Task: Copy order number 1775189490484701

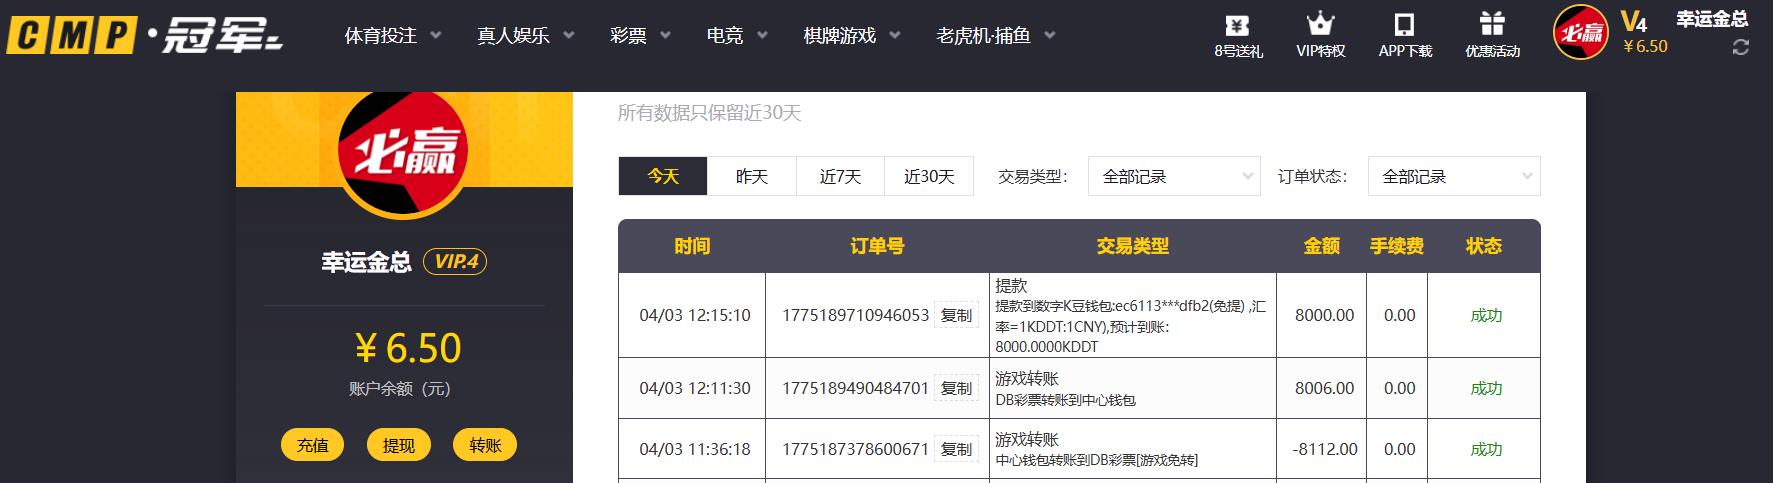Action: pos(956,388)
